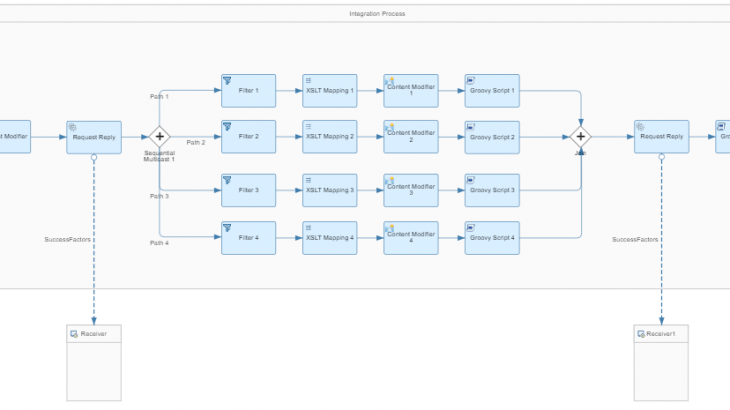Image resolution: width=730 pixels, height=410 pixels.
Task: Click the funnel icon on Filter 4
Action: click(227, 228)
